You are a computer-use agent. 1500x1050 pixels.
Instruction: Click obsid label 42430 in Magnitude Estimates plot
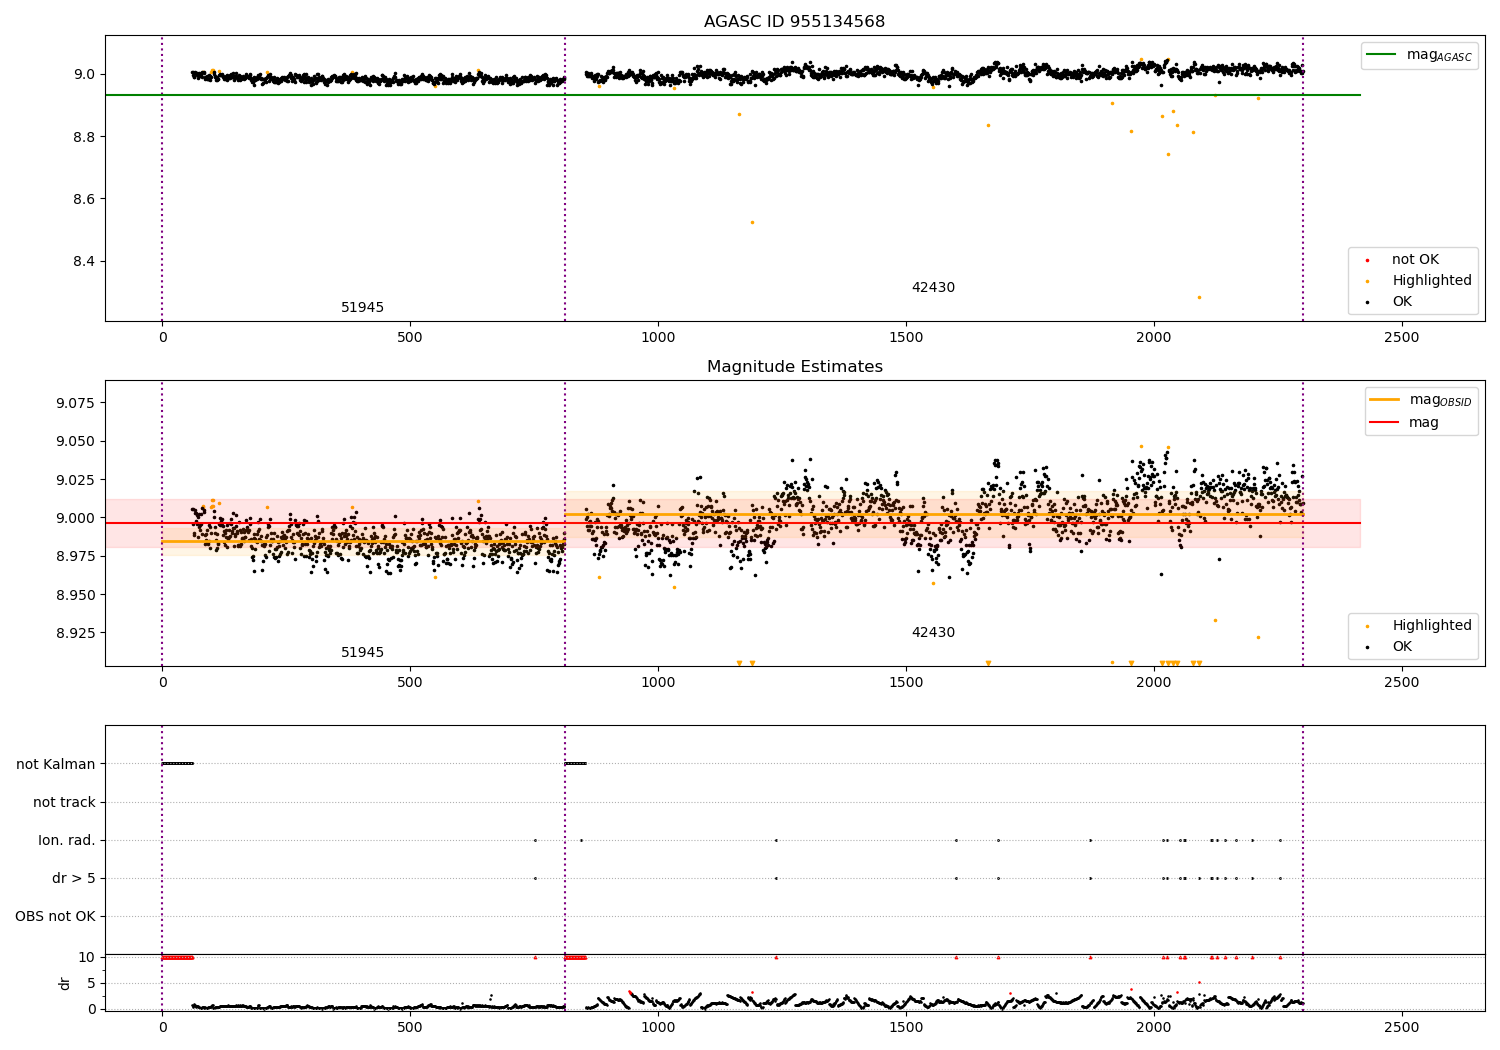(x=933, y=633)
